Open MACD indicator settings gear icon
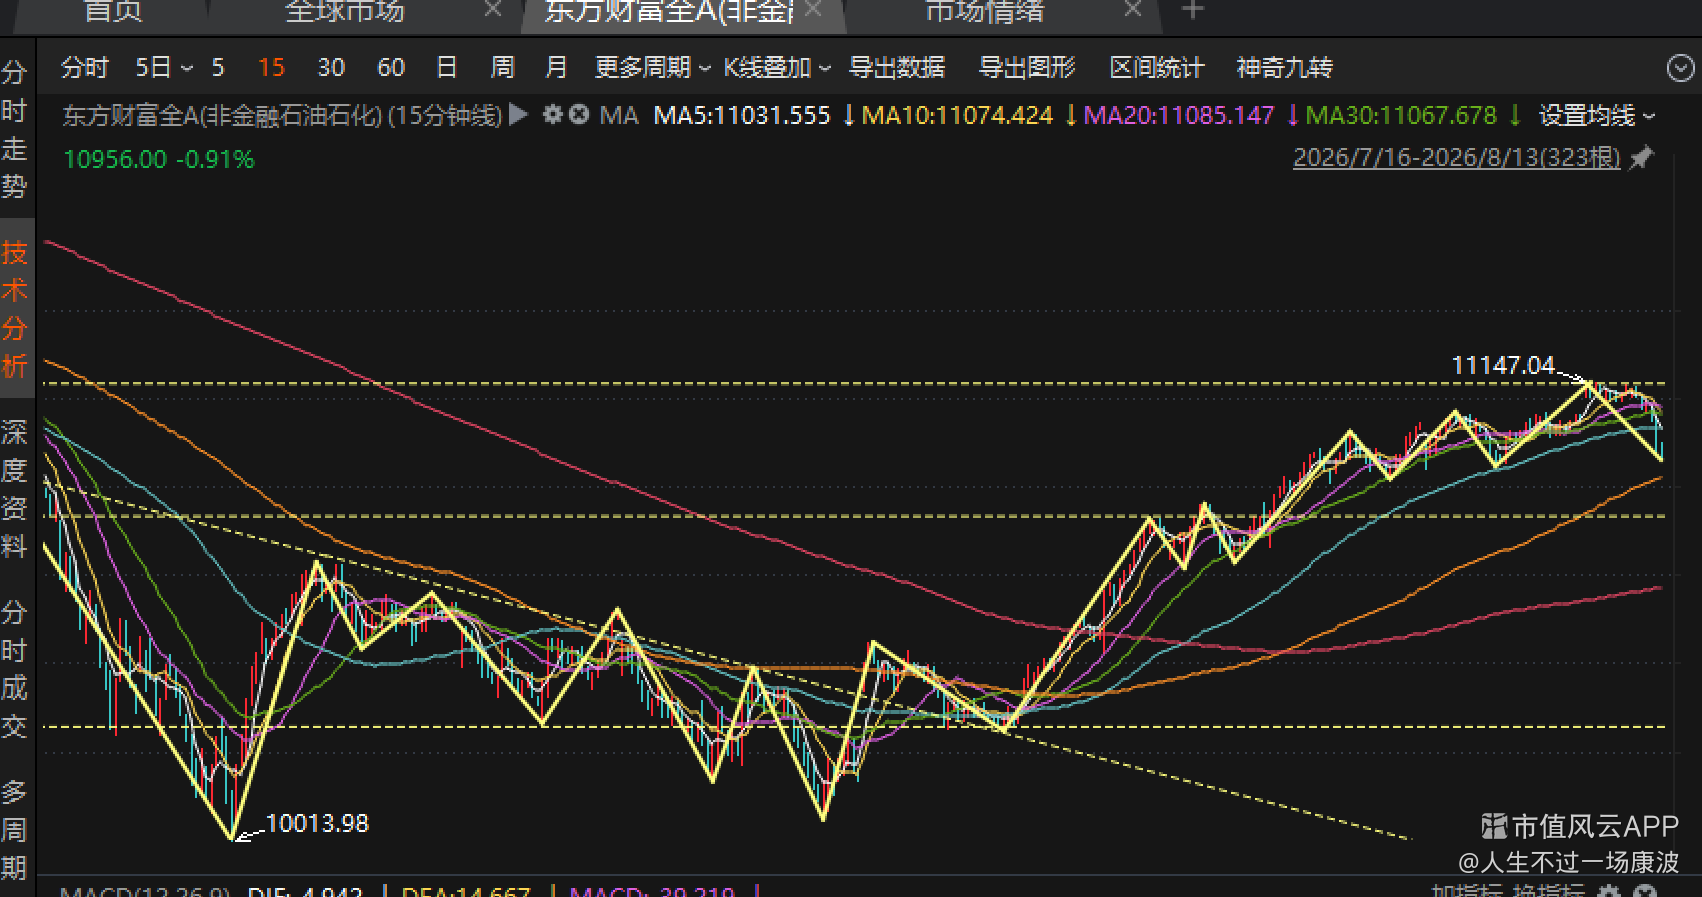1702x897 pixels. (x=1610, y=890)
